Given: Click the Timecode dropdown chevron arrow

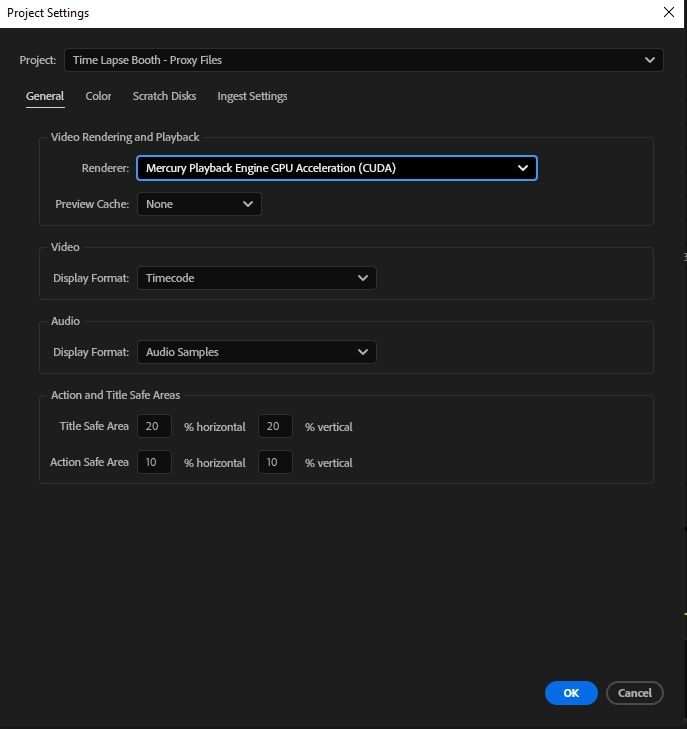Looking at the screenshot, I should tap(363, 278).
